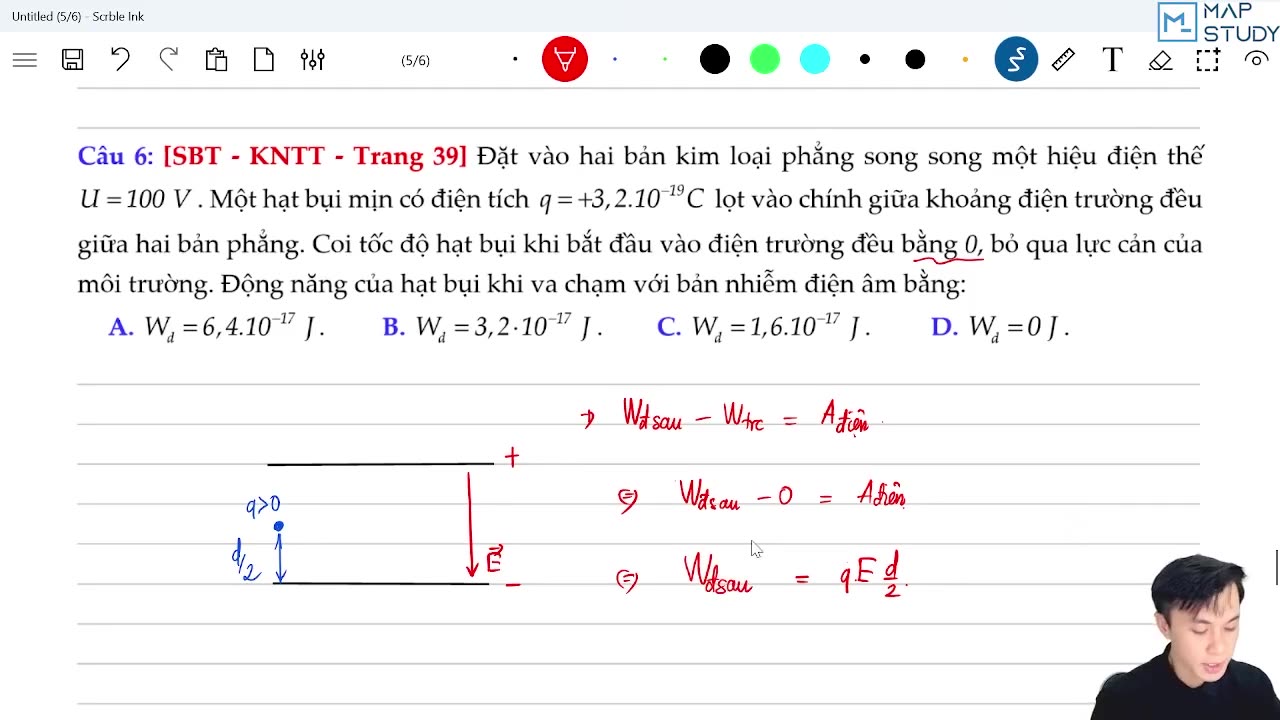Screen dimensions: 1280x720
Task: Click the '[SBT - KNTT - Trang 39]' label
Action: pyautogui.click(x=315, y=156)
